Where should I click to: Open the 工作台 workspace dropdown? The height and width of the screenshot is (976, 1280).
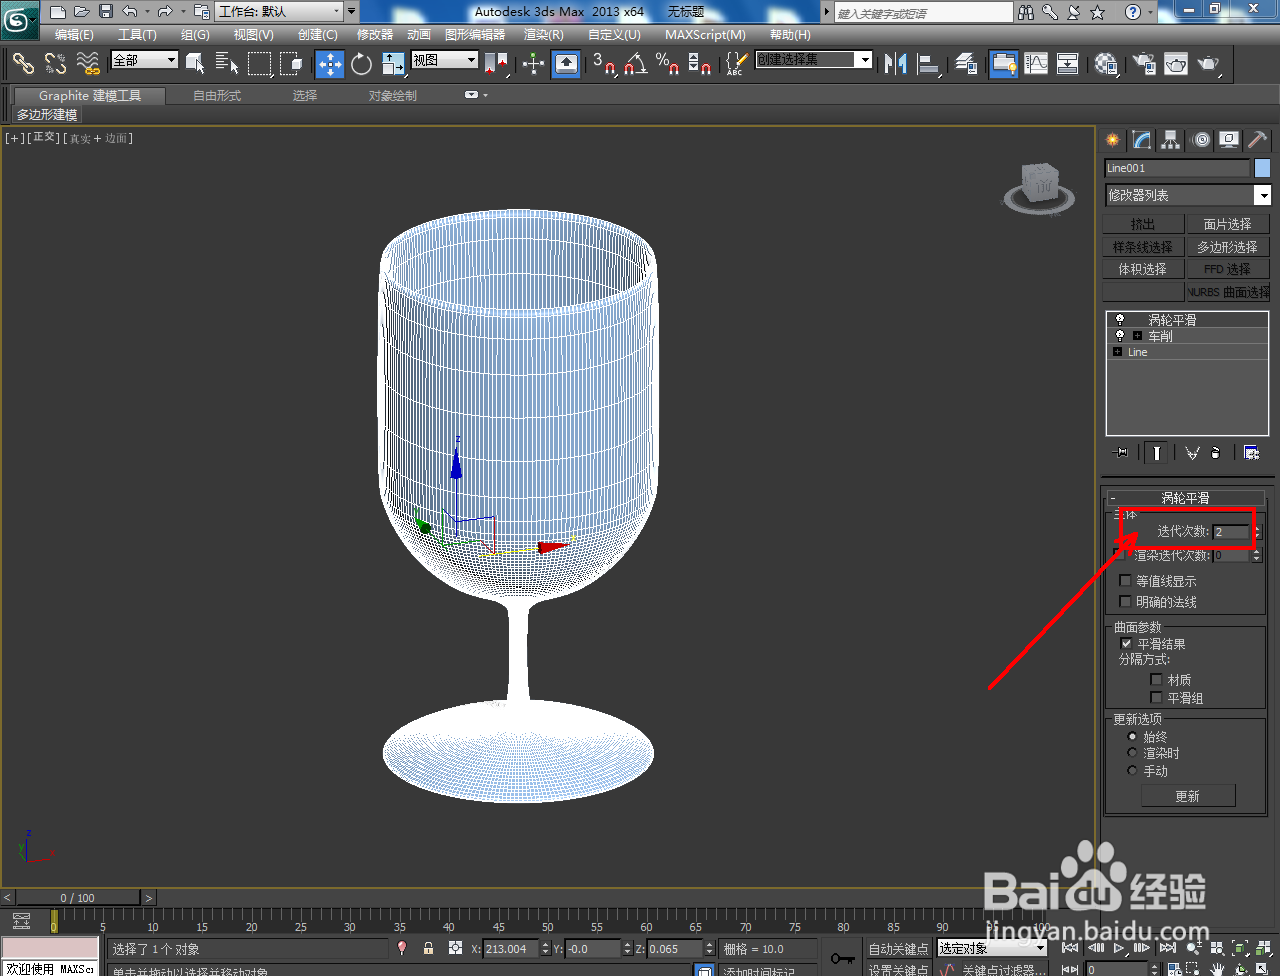pos(279,12)
